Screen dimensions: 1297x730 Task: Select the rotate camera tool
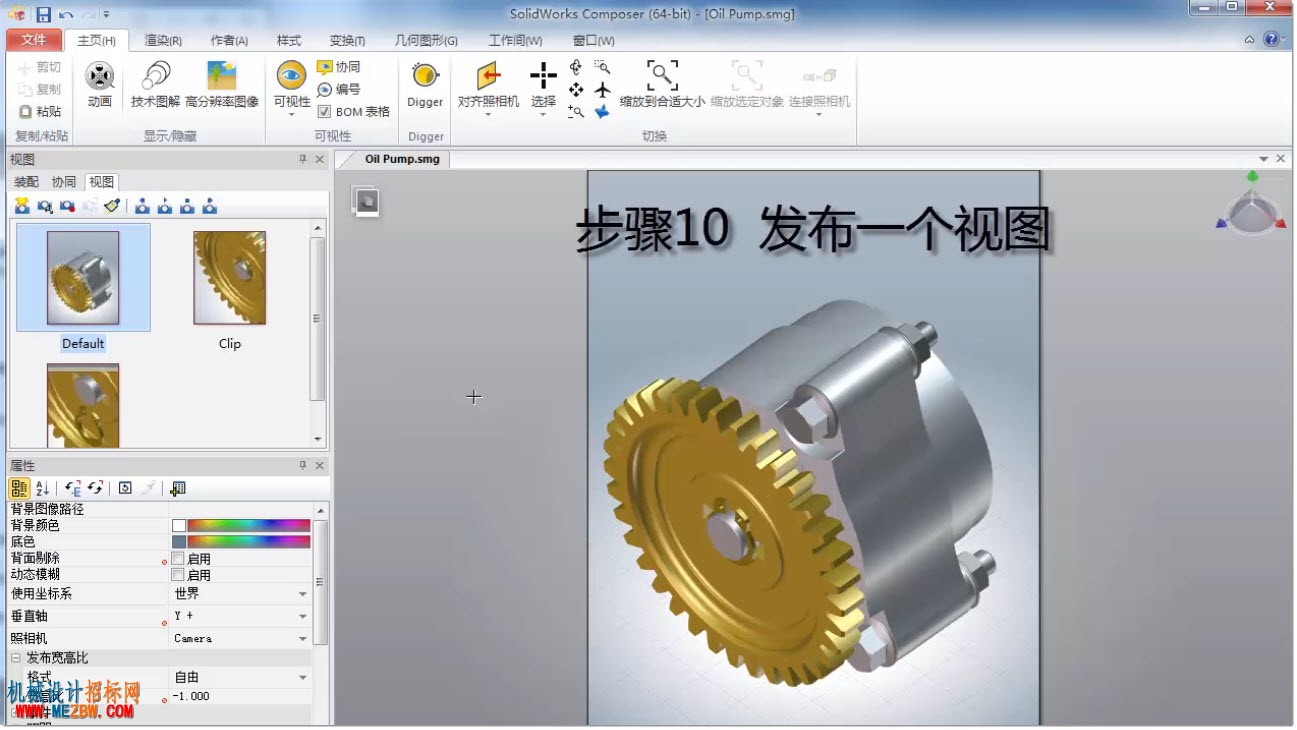[576, 67]
